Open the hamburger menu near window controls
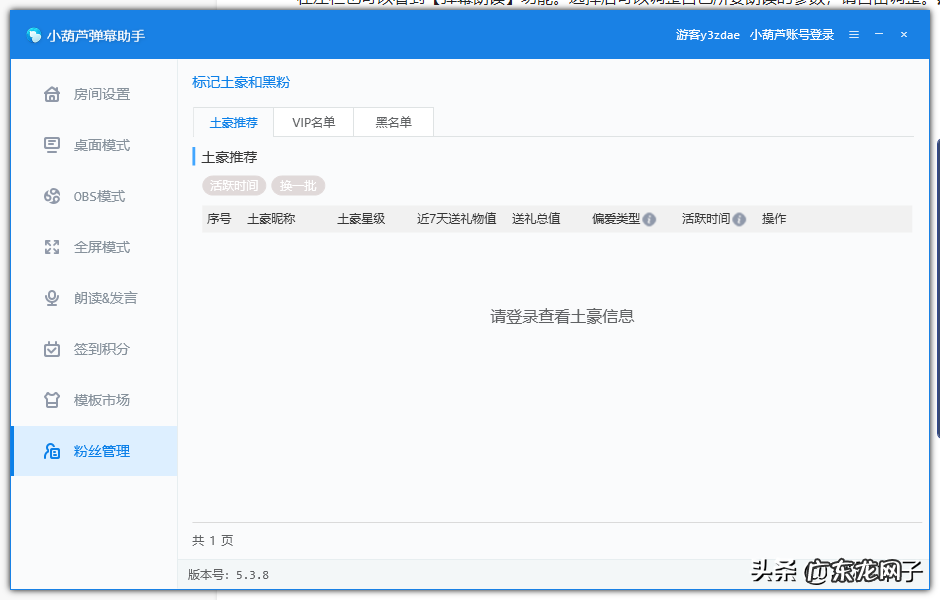 pyautogui.click(x=853, y=34)
